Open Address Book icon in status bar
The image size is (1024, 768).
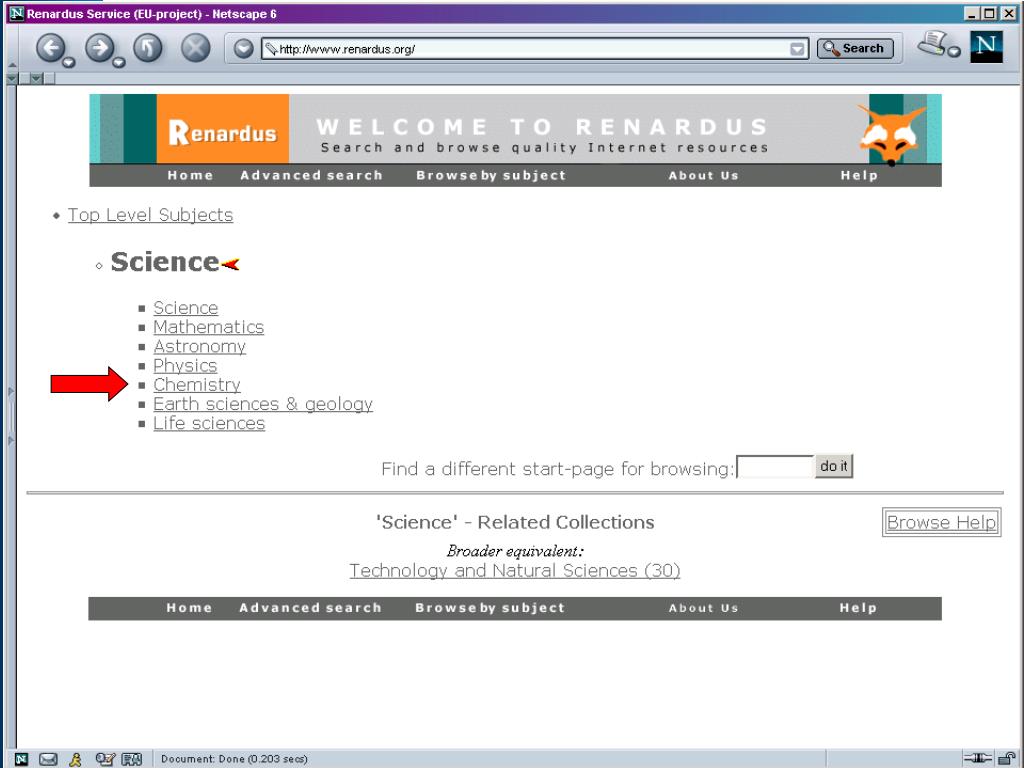[x=131, y=759]
